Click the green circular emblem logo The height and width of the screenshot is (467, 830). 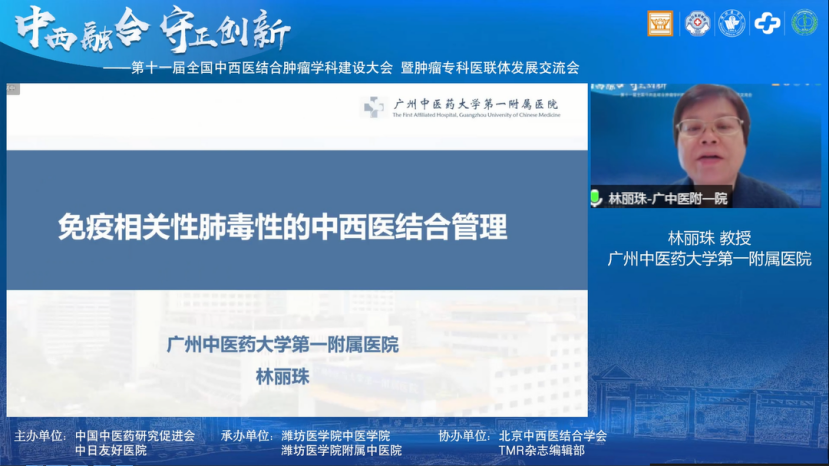coord(804,23)
